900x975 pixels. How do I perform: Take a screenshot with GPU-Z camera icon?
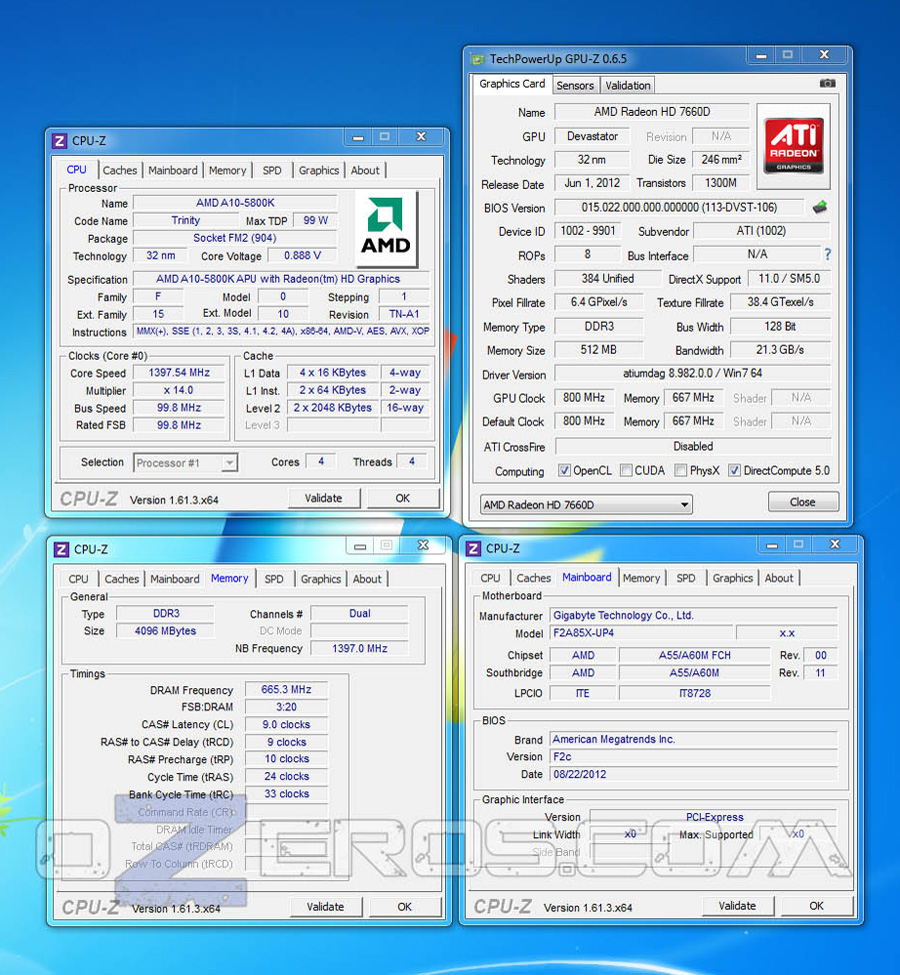827,83
